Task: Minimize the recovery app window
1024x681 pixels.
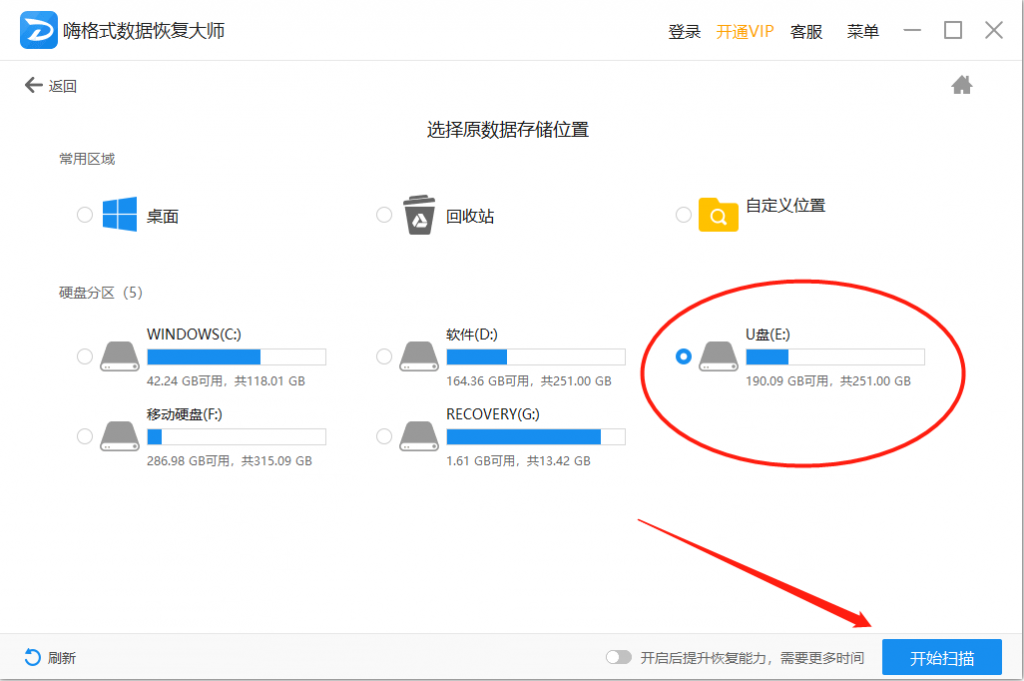Action: [x=912, y=30]
